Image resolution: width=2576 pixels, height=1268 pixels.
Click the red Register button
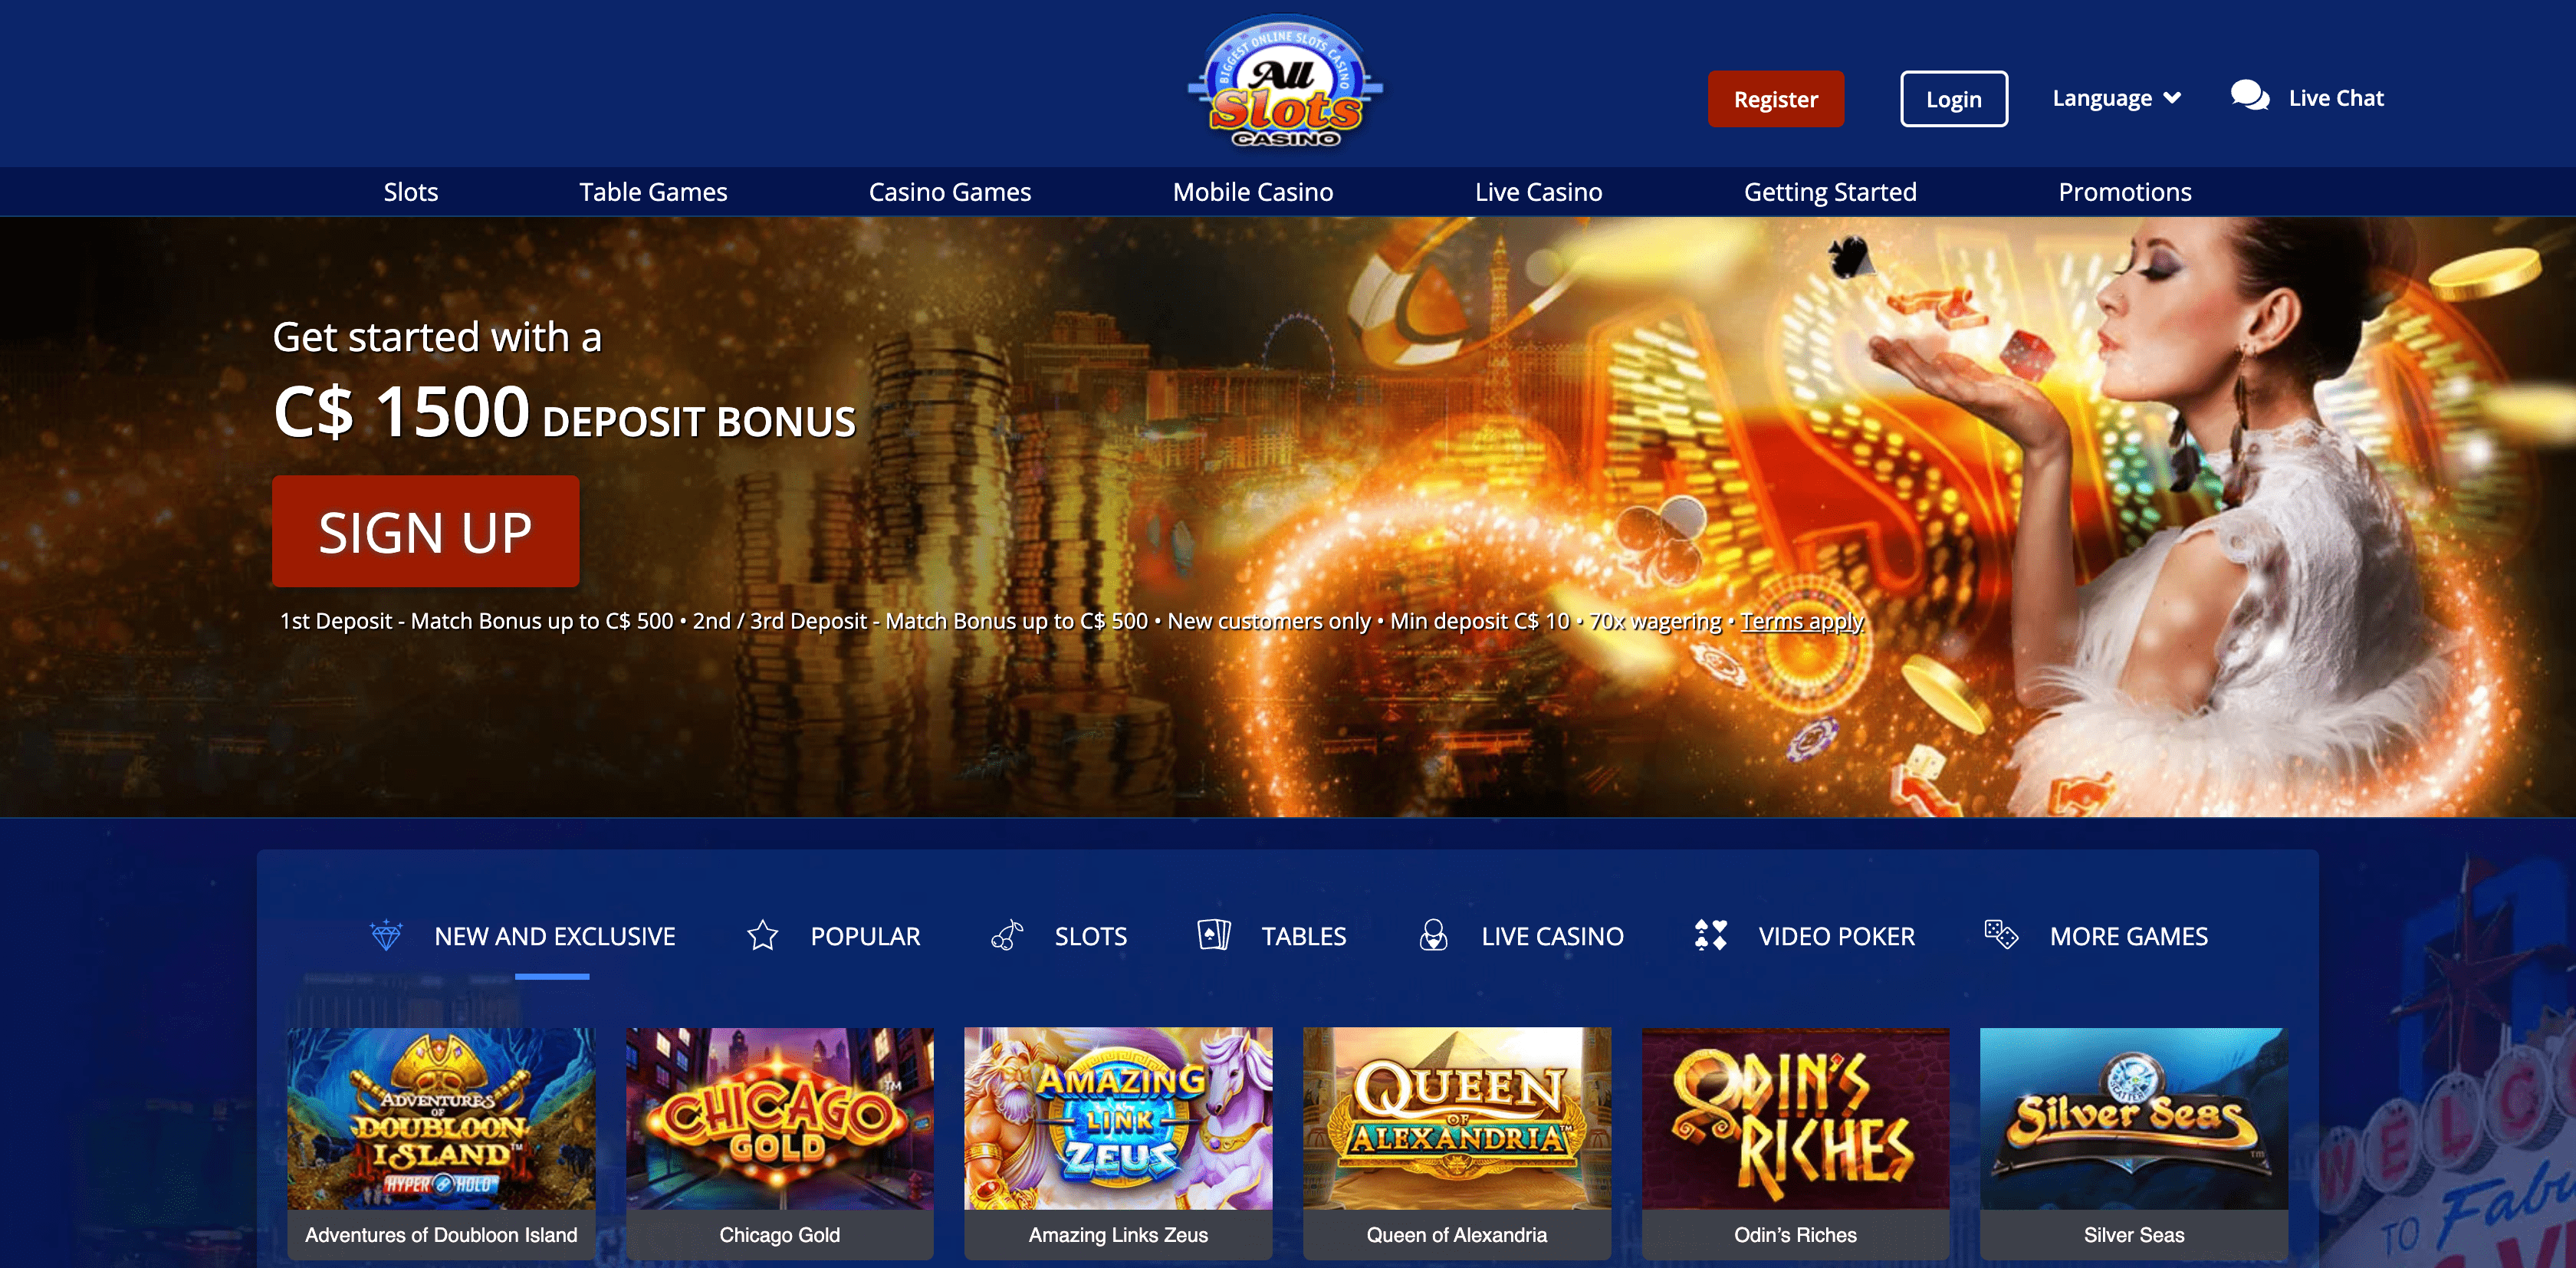pyautogui.click(x=1775, y=99)
